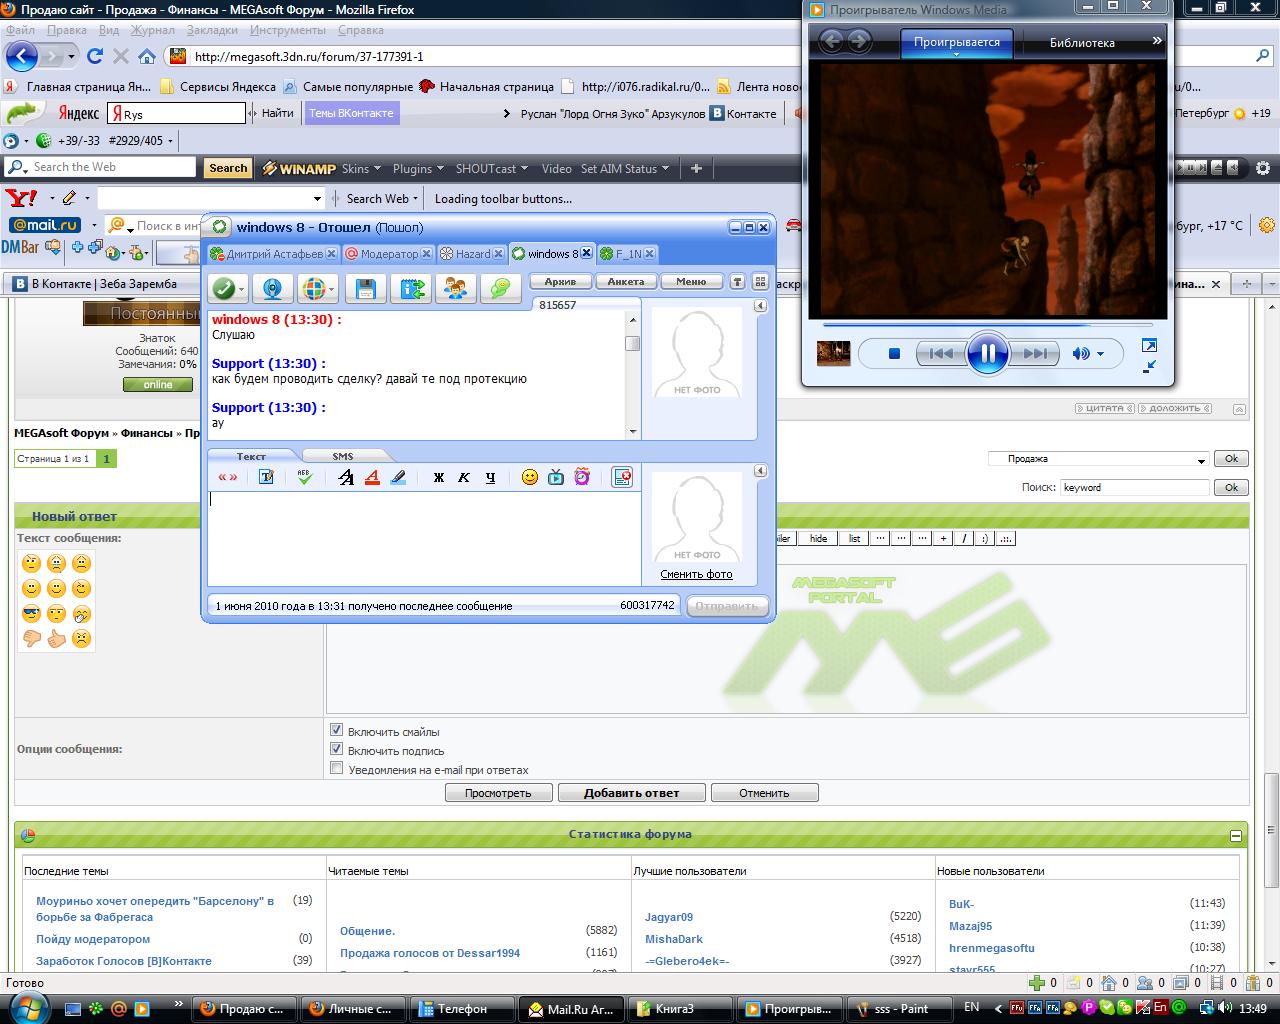Screen dimensions: 1280x1024
Task: Open the Закладки menu in Firefox
Action: pos(212,30)
